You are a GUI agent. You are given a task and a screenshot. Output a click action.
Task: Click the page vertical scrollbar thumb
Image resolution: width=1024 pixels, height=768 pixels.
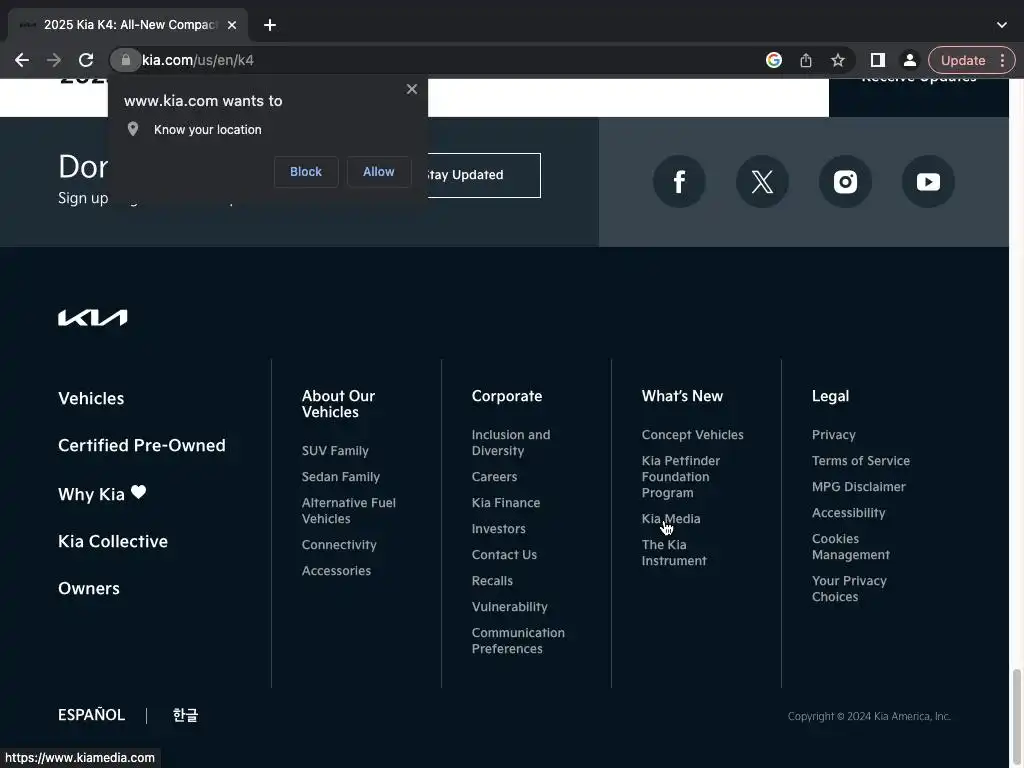point(1016,717)
